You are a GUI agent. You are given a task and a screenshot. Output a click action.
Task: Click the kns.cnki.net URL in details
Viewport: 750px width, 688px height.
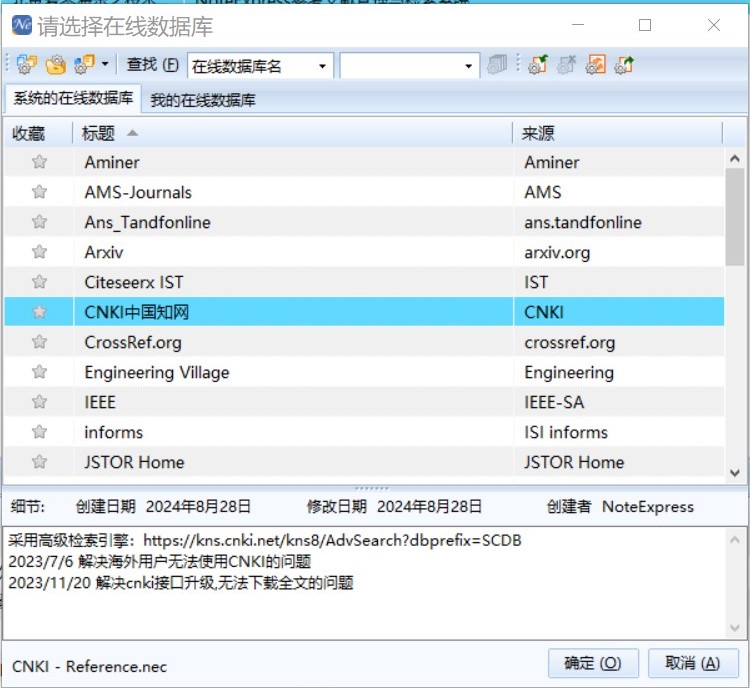pos(332,540)
